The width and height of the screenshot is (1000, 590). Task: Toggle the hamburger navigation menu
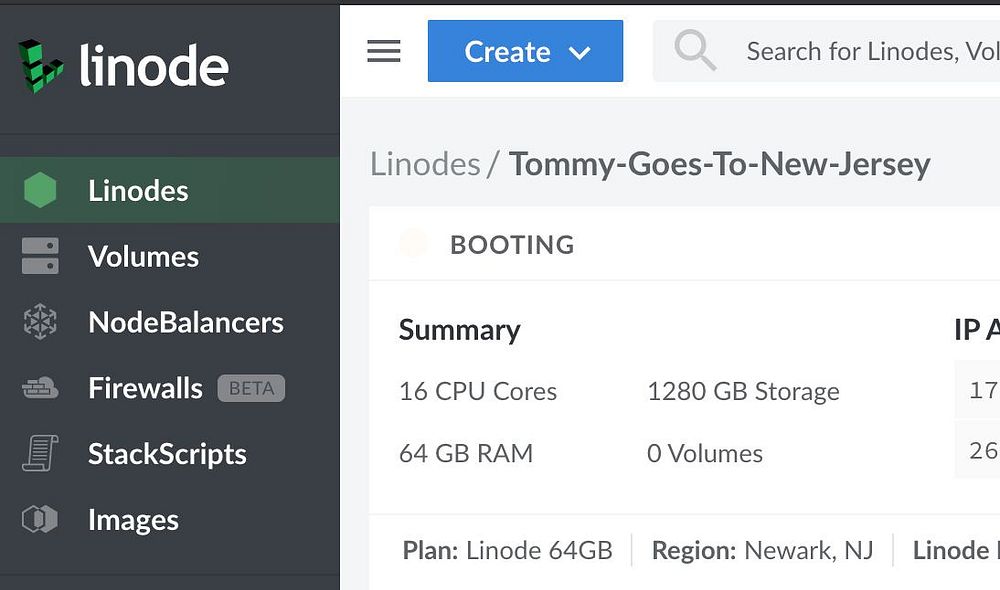coord(384,51)
